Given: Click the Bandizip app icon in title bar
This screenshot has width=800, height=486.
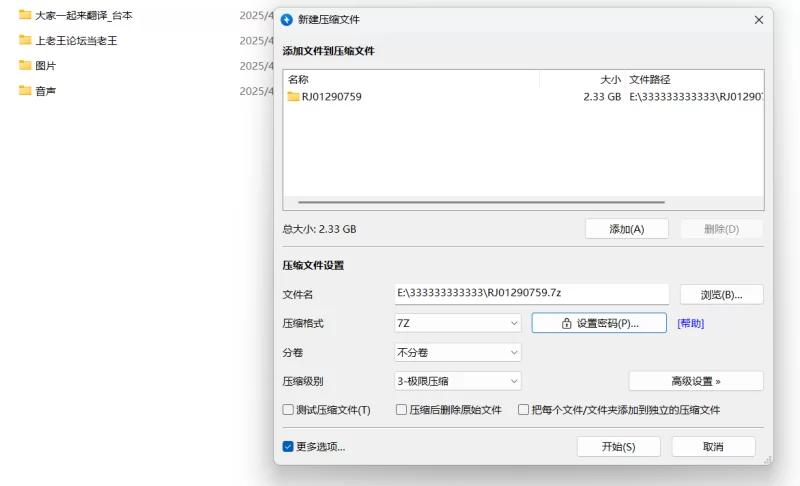Looking at the screenshot, I should (x=287, y=20).
